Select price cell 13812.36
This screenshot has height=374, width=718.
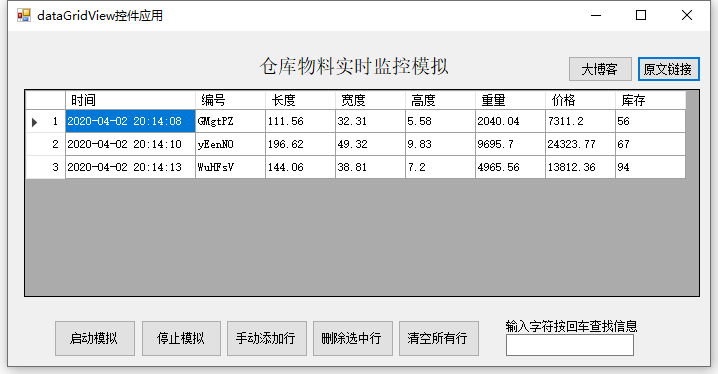pyautogui.click(x=581, y=167)
